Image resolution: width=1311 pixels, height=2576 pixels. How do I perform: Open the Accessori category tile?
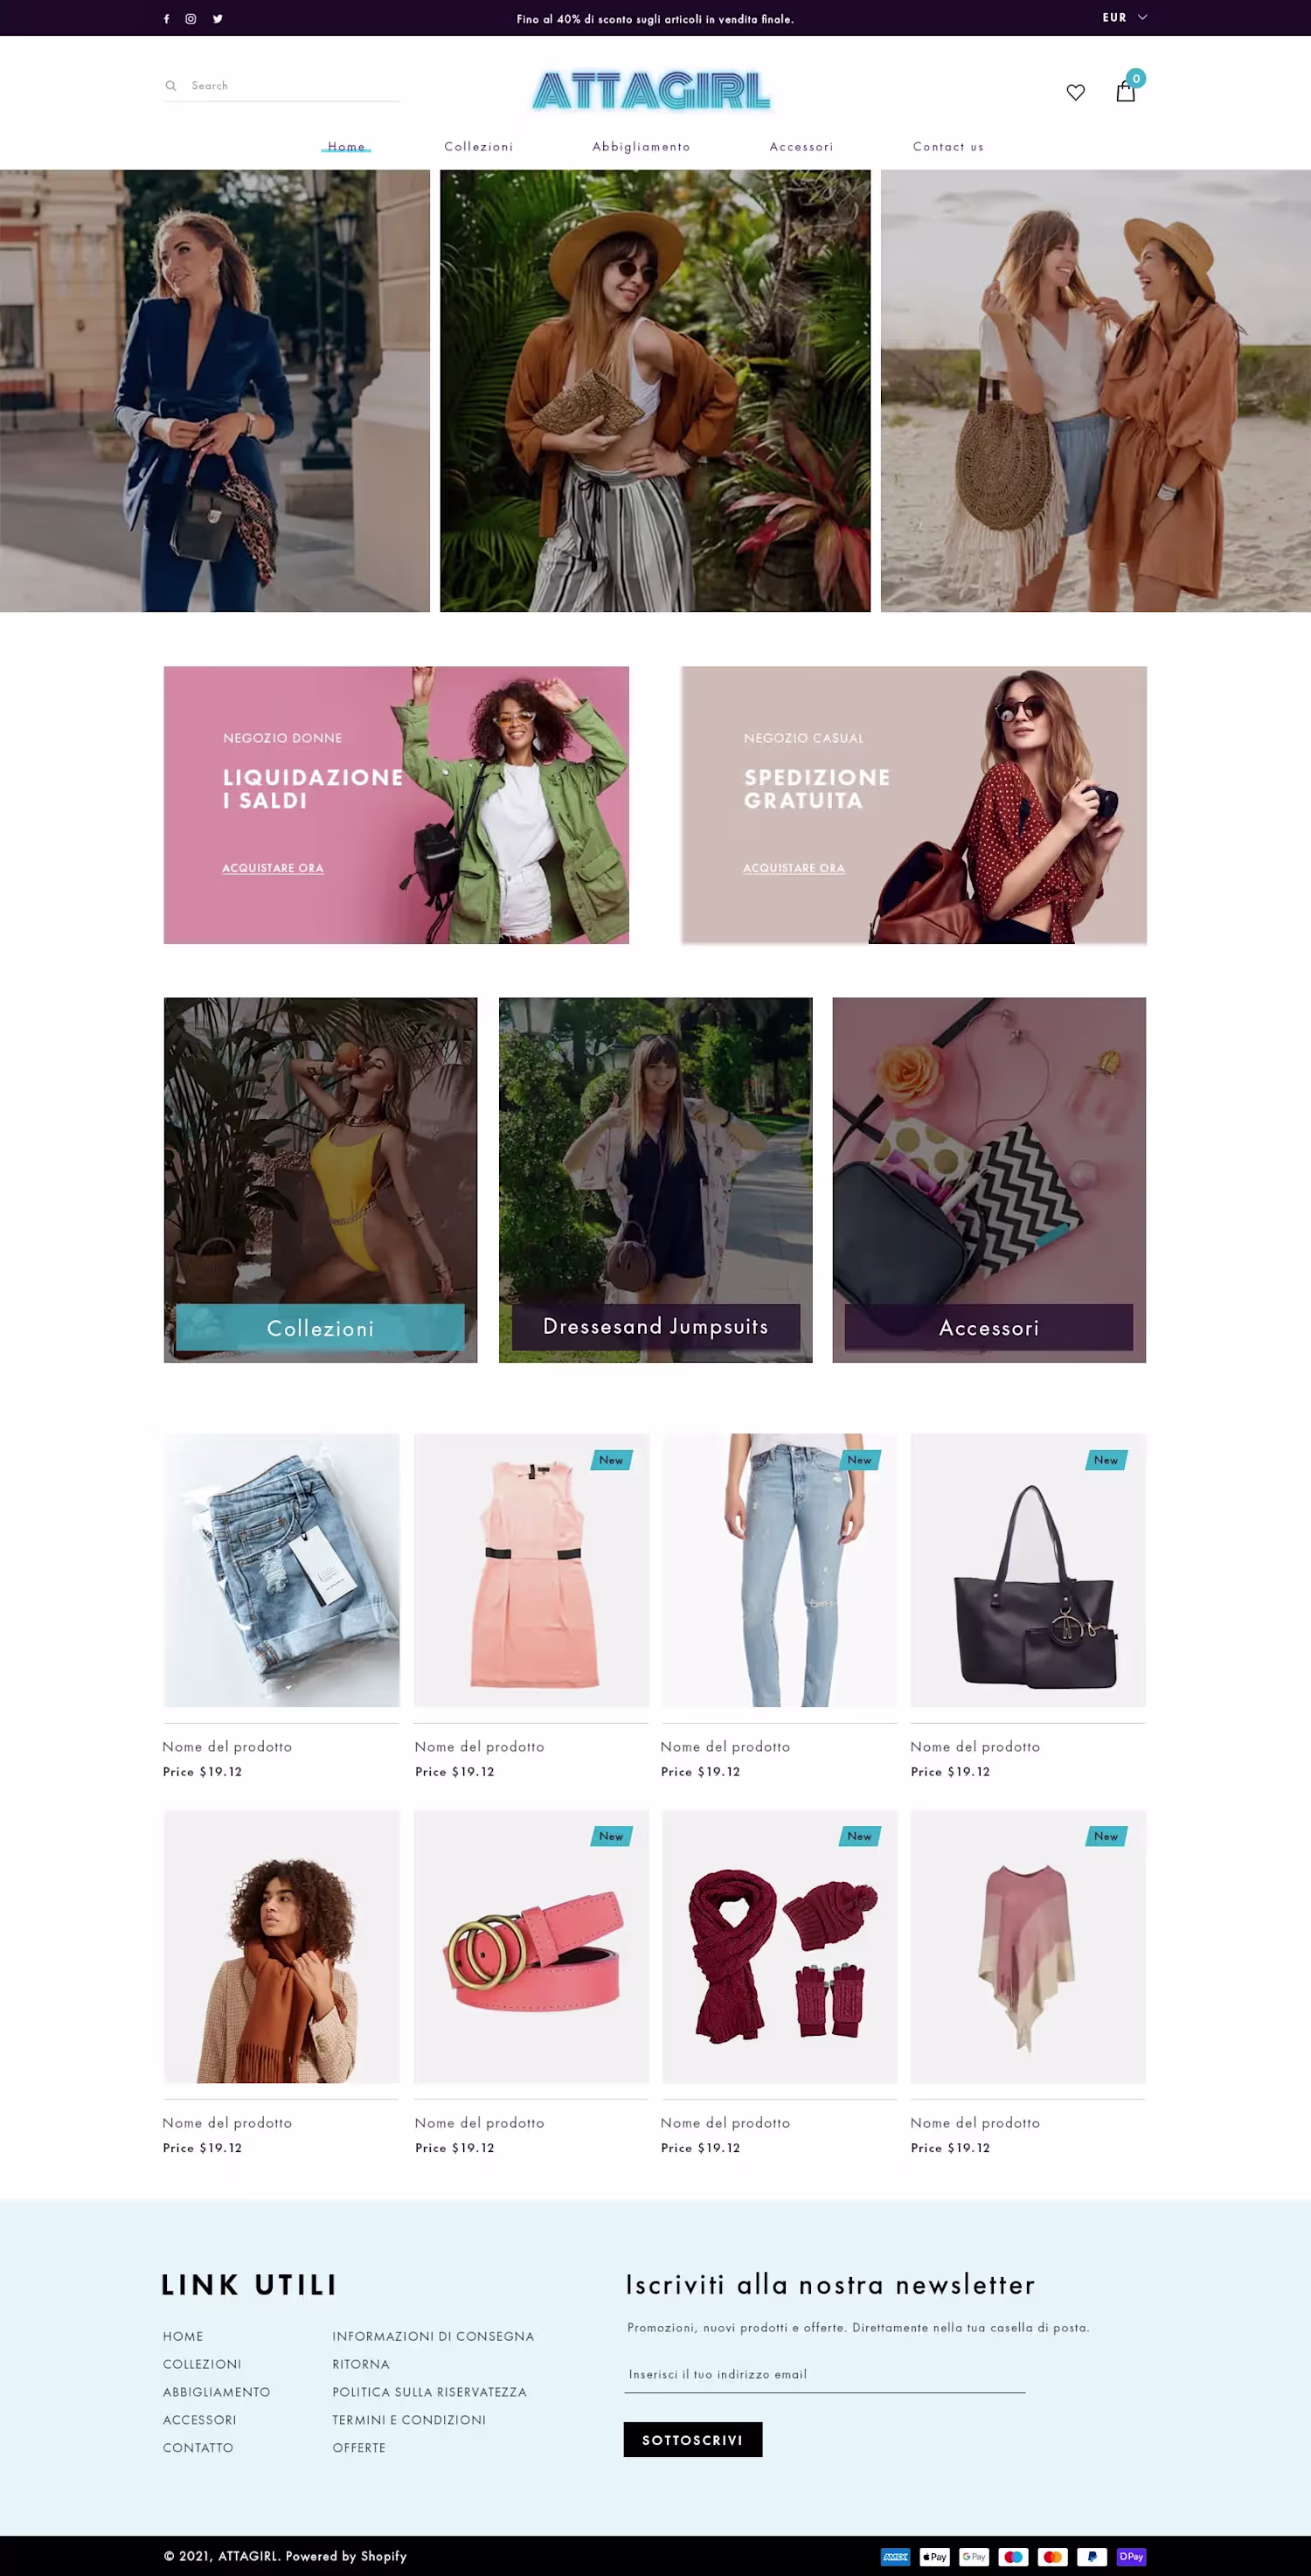point(989,1180)
